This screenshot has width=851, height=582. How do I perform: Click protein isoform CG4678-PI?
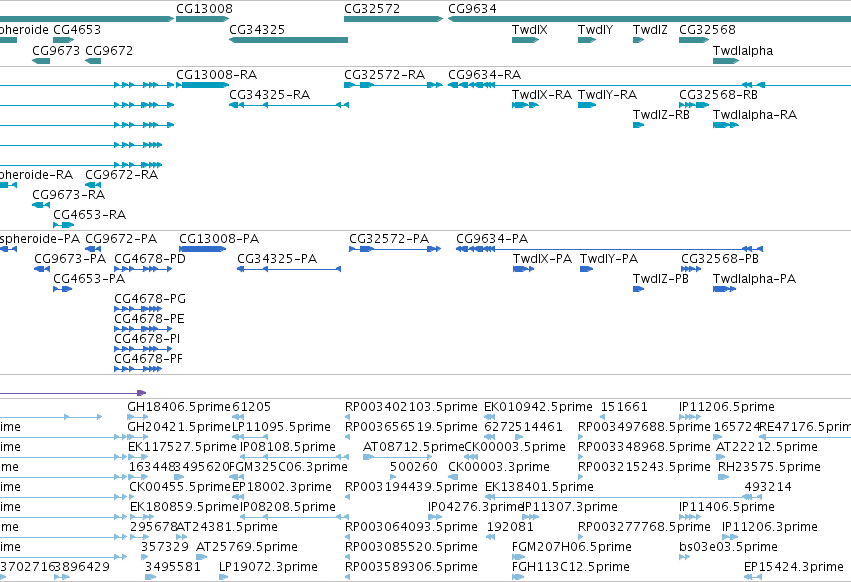pyautogui.click(x=143, y=349)
